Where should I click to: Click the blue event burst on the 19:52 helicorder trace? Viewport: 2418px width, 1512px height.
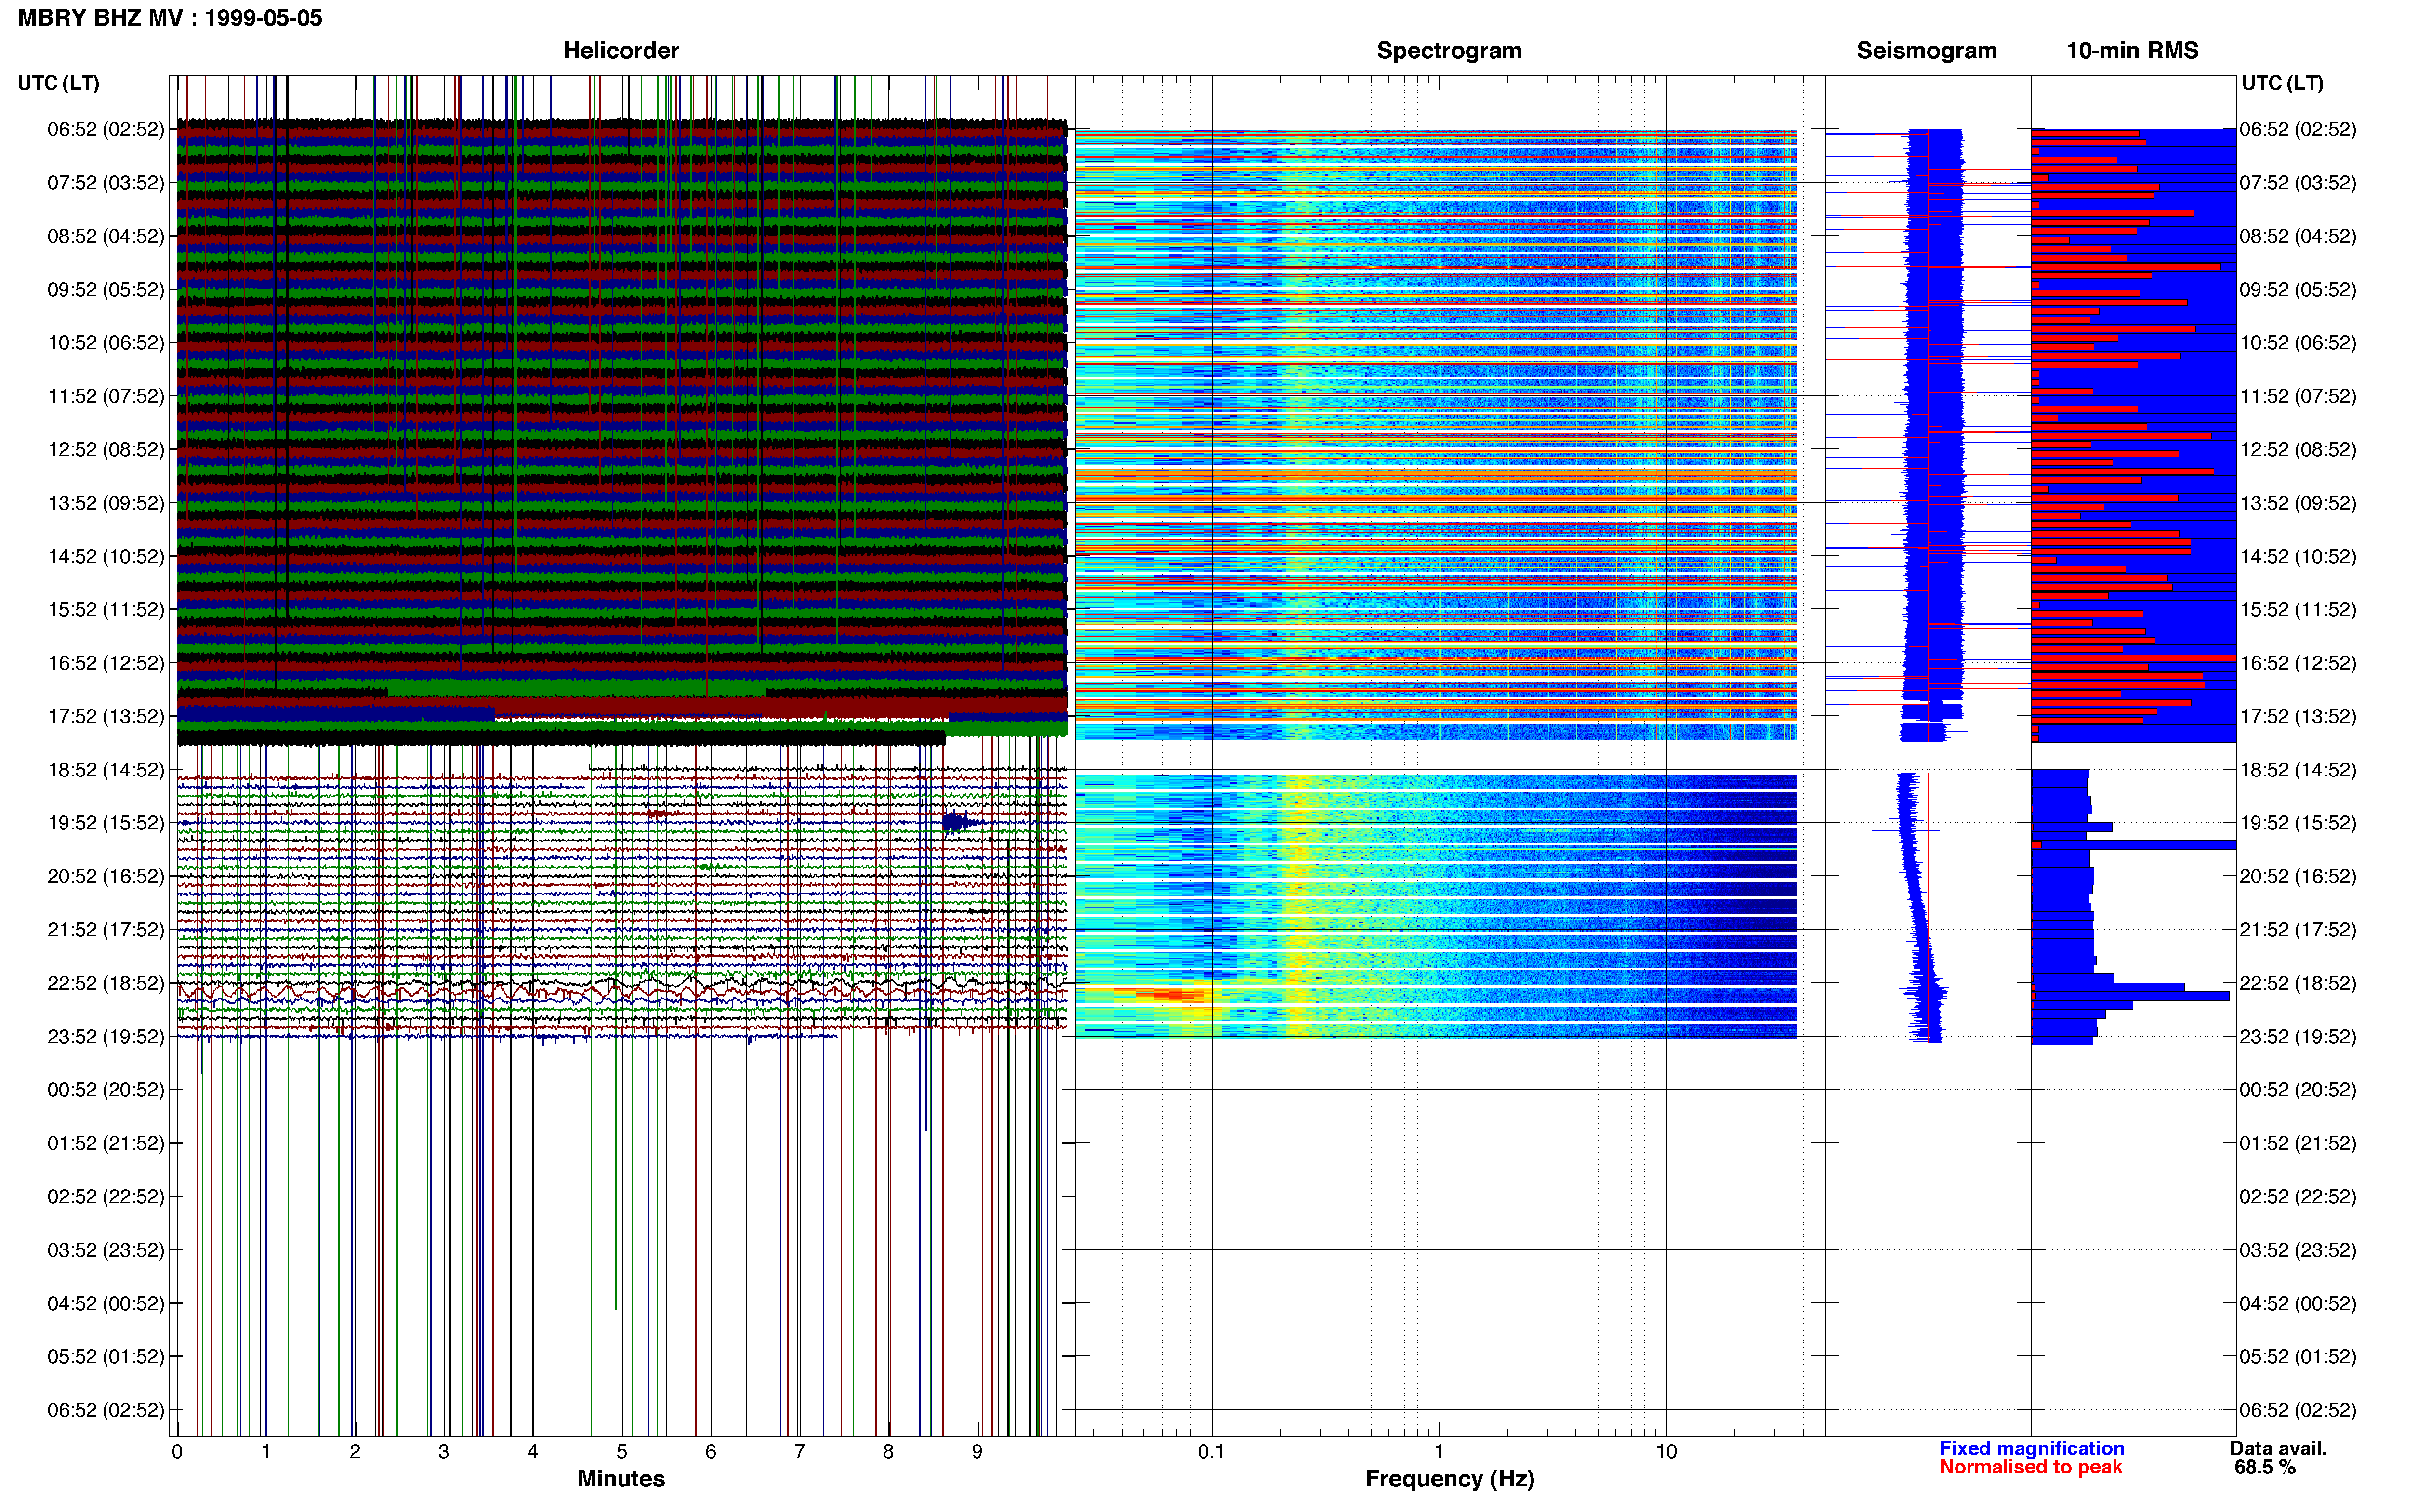956,822
